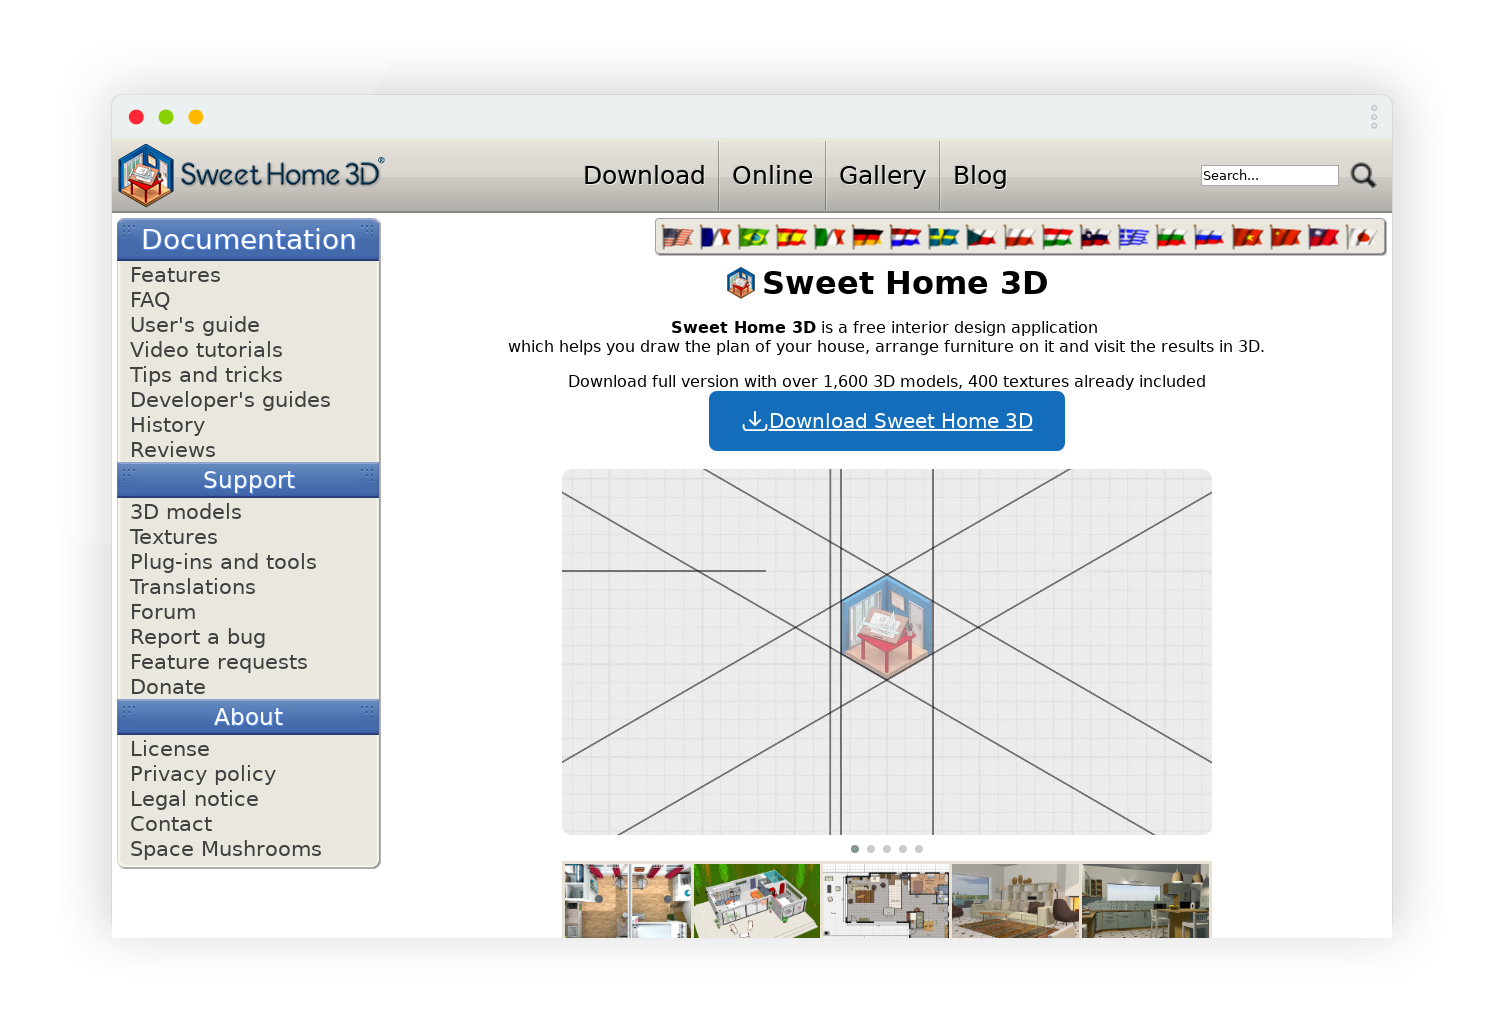The height and width of the screenshot is (1018, 1504).
Task: Open the Online menu item
Action: tap(772, 175)
